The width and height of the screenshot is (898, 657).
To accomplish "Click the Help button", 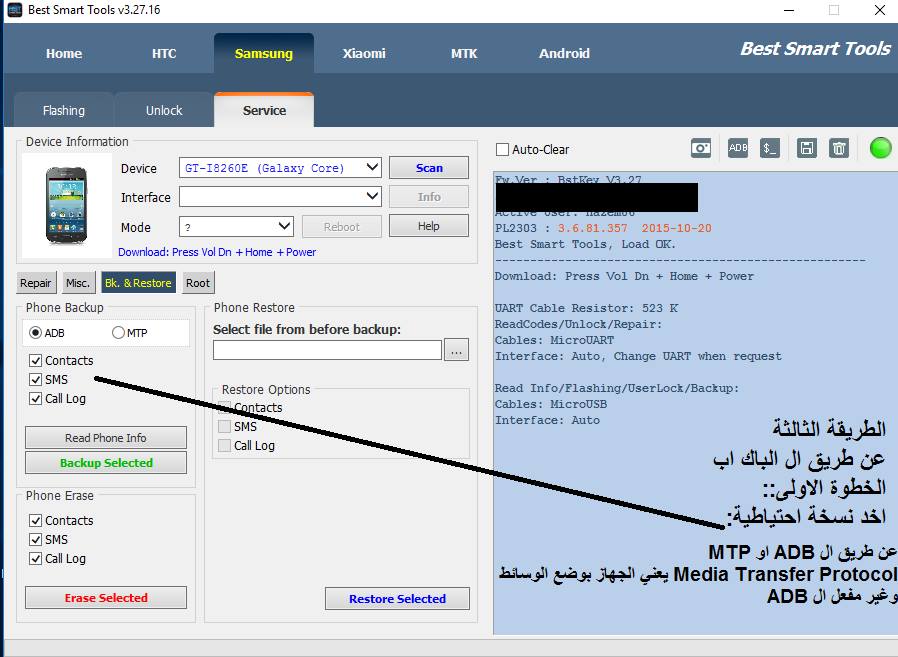I will tap(429, 226).
